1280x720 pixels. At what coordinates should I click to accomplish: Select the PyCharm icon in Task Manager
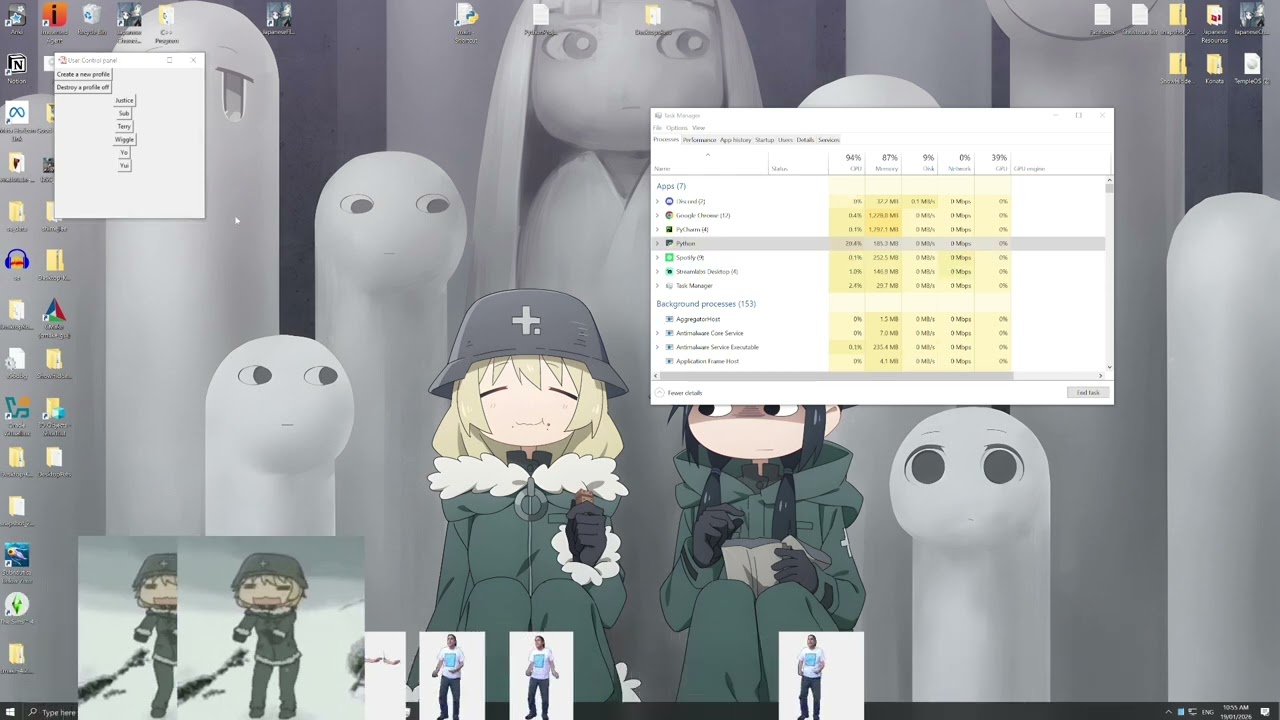[x=669, y=229]
